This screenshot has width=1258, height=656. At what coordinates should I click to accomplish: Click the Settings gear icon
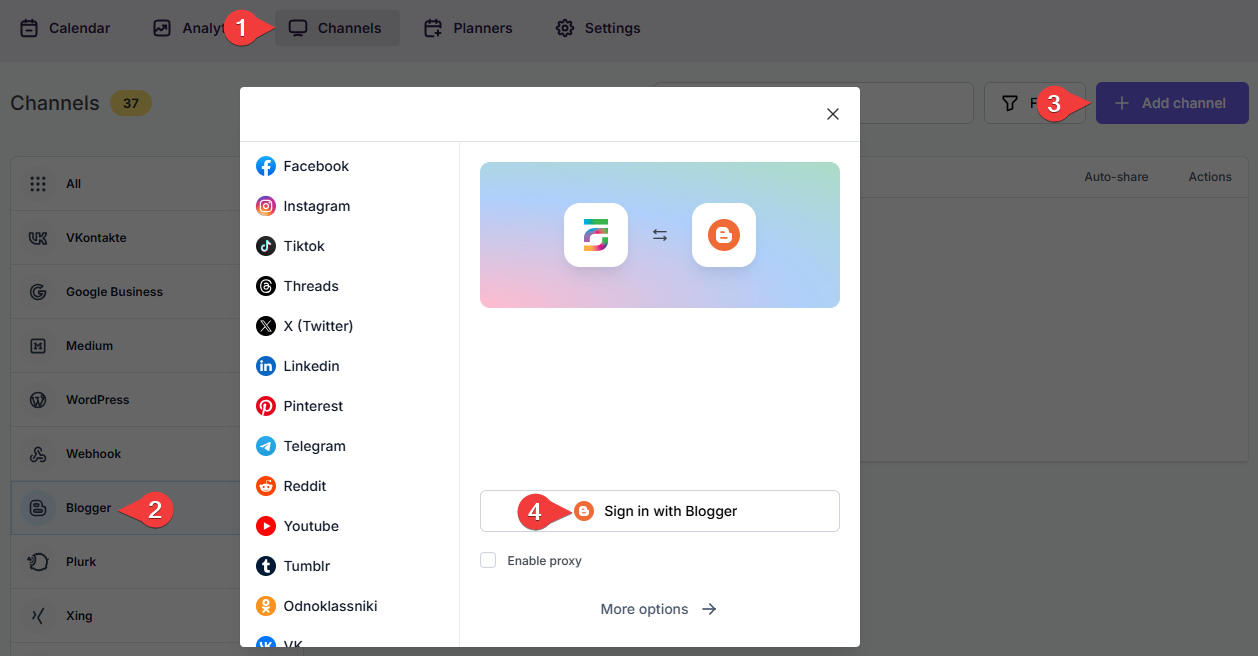pos(565,28)
